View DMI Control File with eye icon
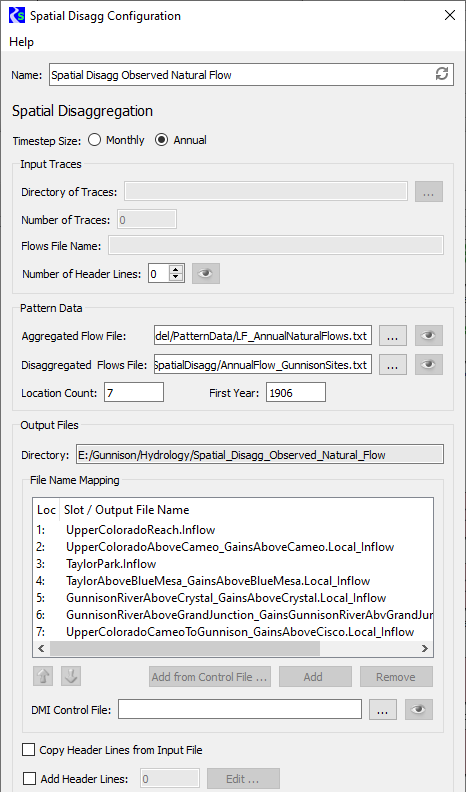 pos(419,710)
